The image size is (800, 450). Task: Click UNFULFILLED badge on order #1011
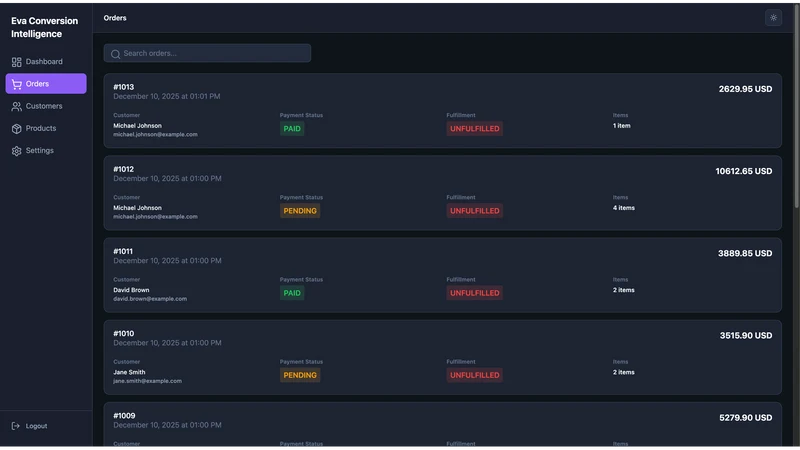pyautogui.click(x=474, y=293)
